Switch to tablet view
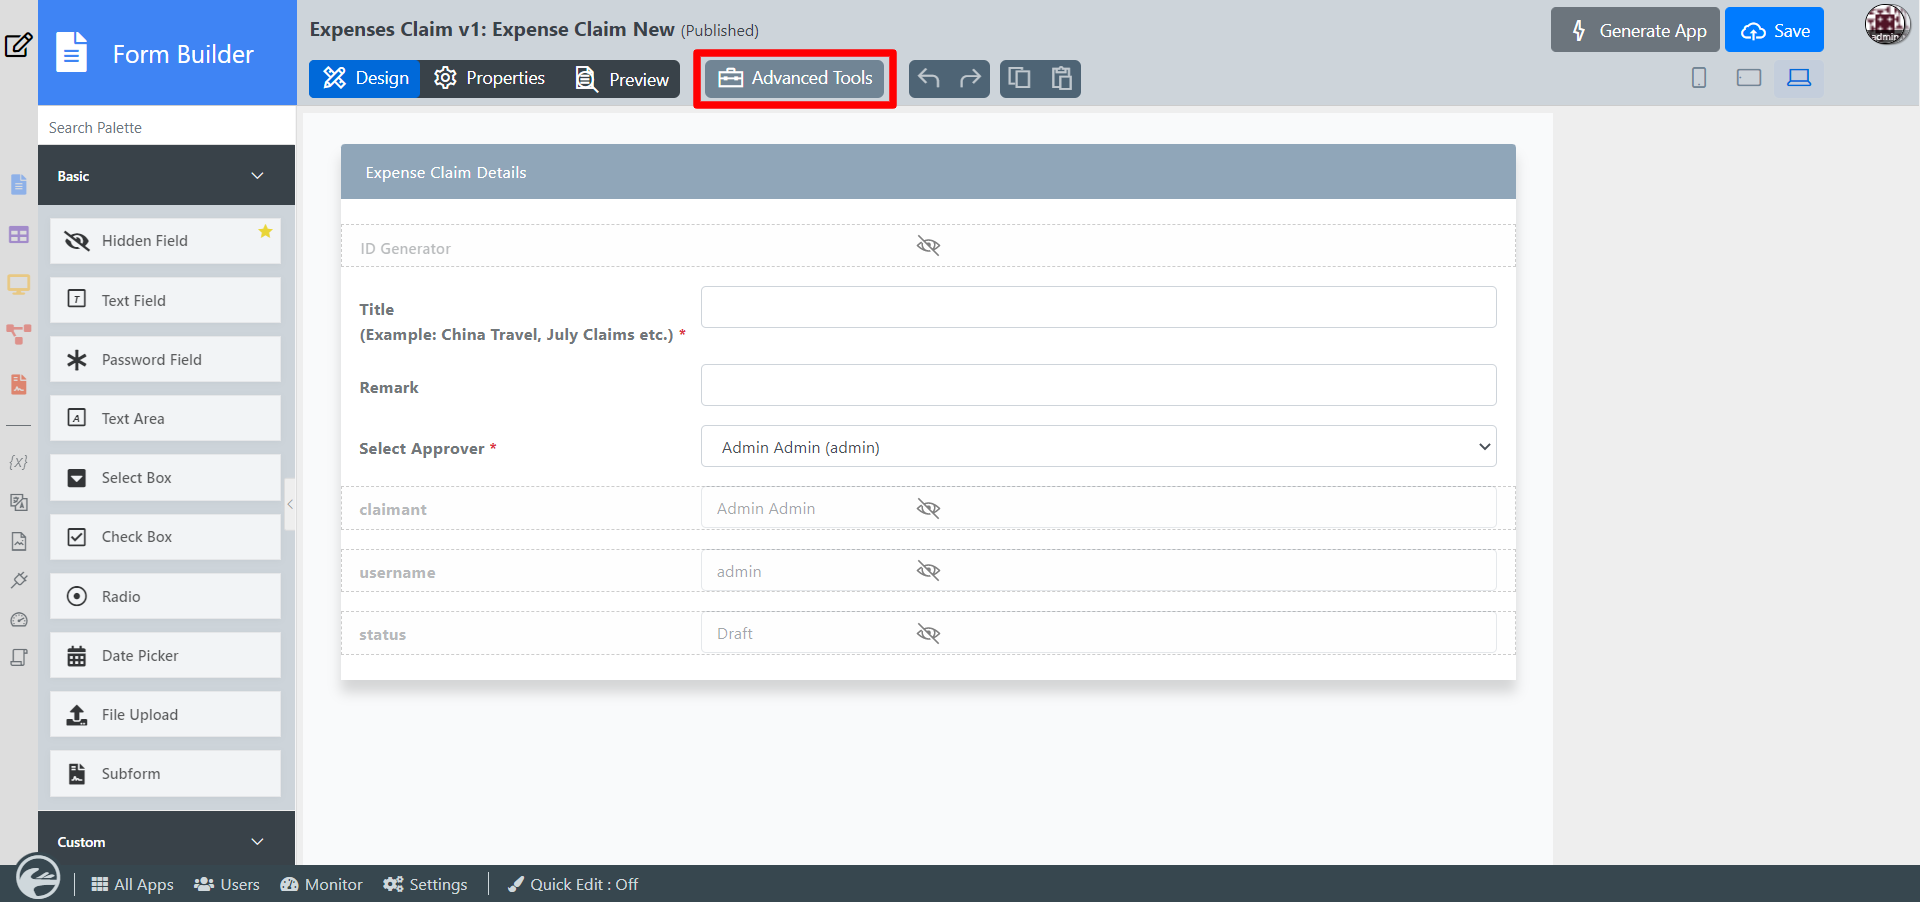1920x902 pixels. click(x=1749, y=78)
